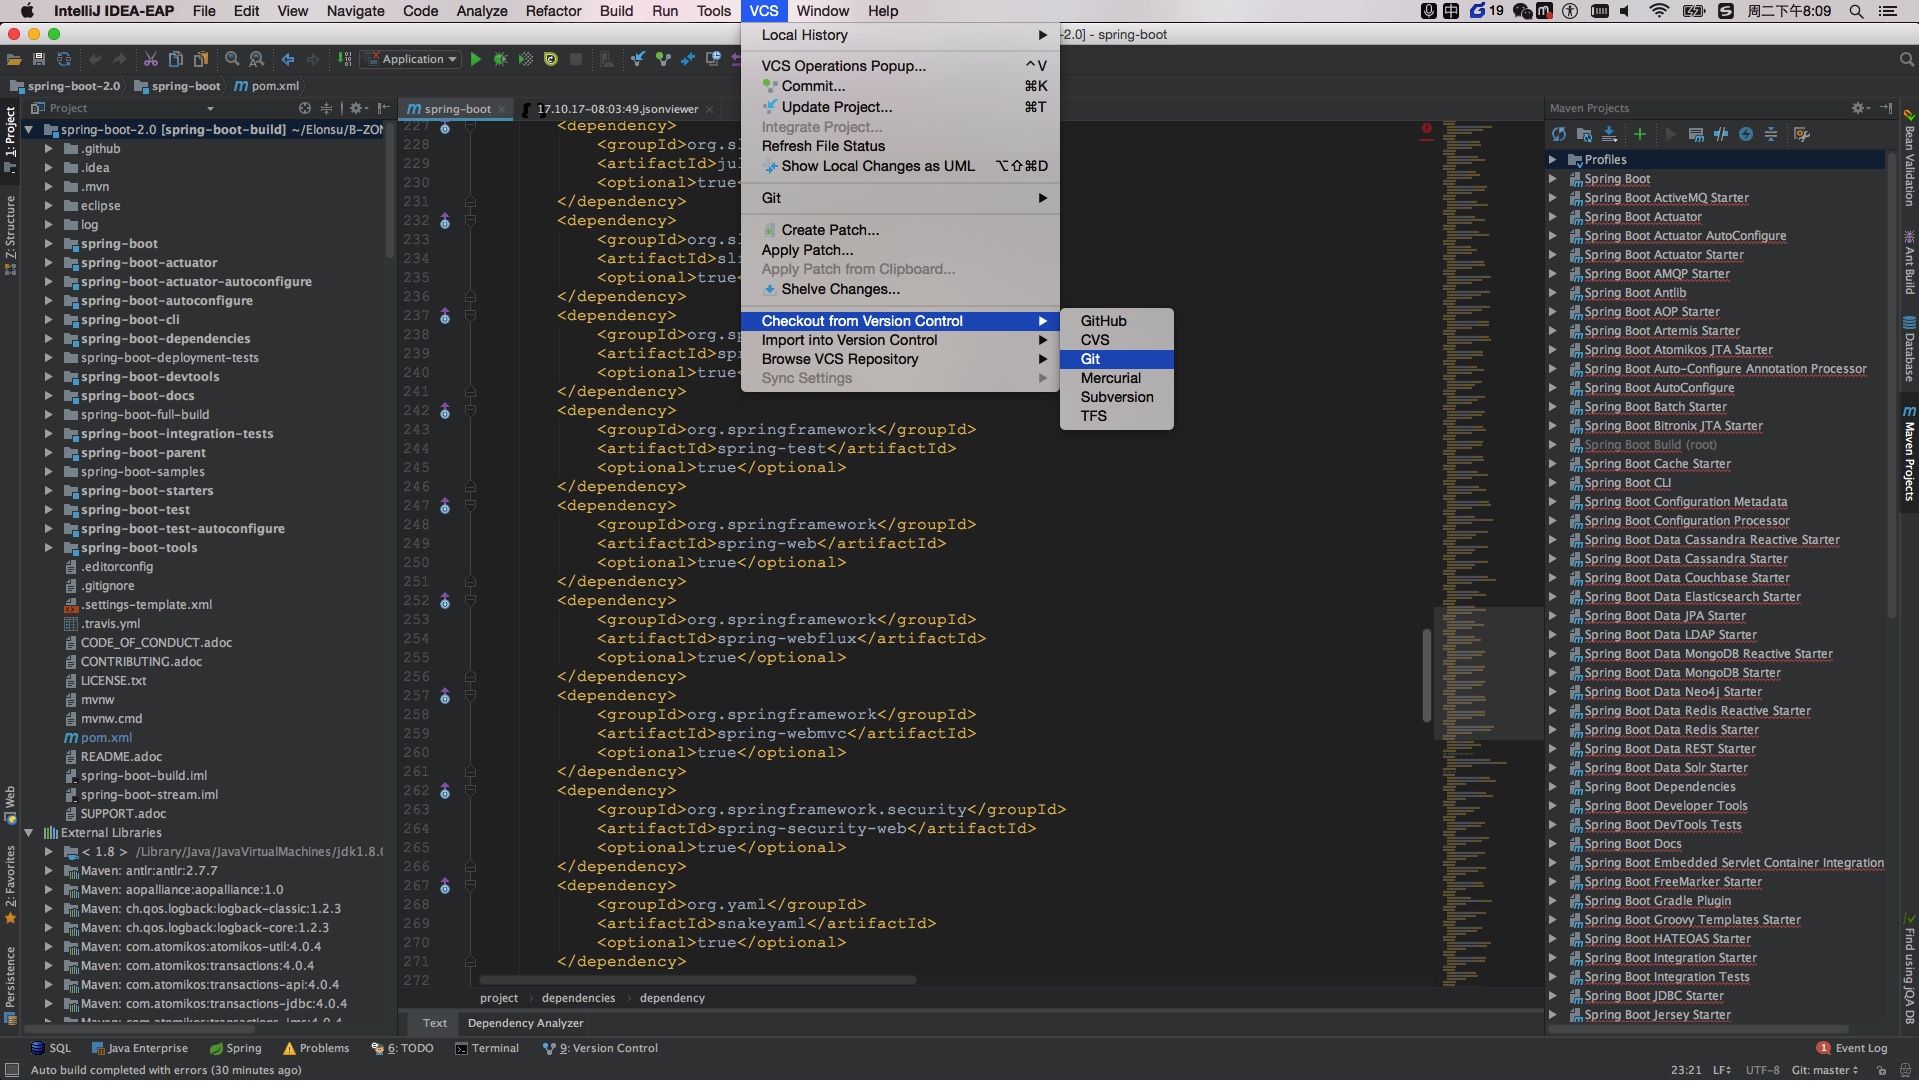Click the Save All toolbar icon

tap(39, 59)
